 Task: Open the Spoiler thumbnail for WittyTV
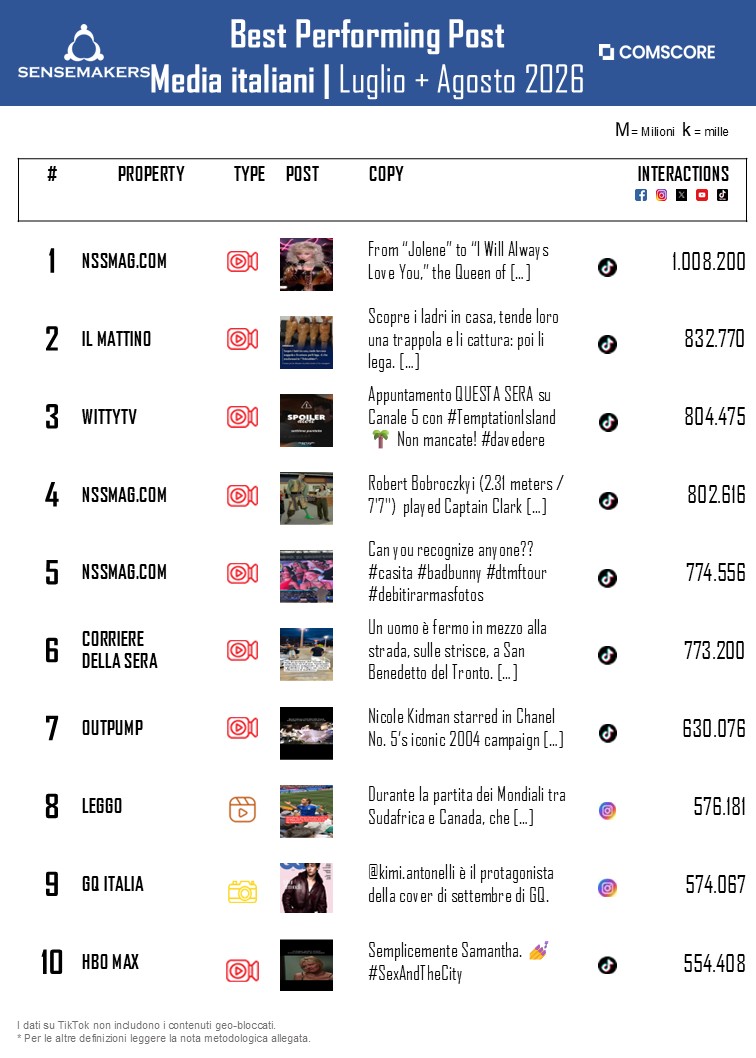pos(306,420)
